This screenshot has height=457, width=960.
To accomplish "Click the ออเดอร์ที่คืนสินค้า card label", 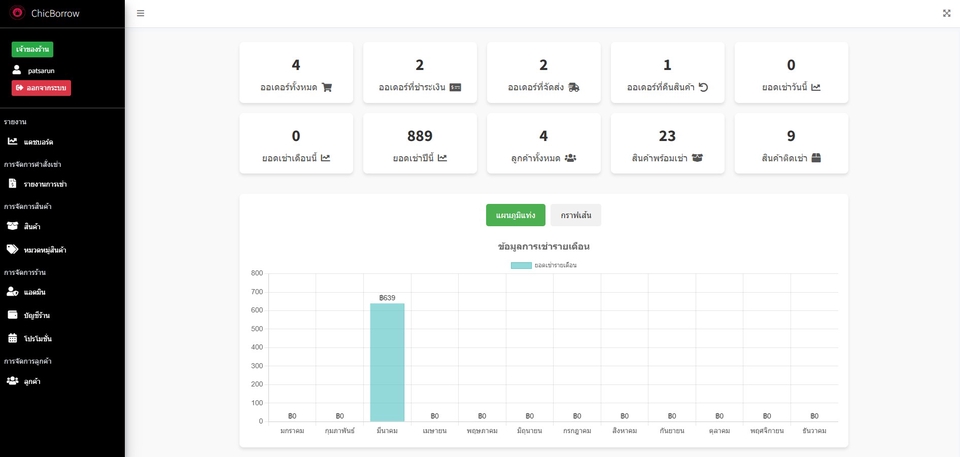I will point(661,88).
